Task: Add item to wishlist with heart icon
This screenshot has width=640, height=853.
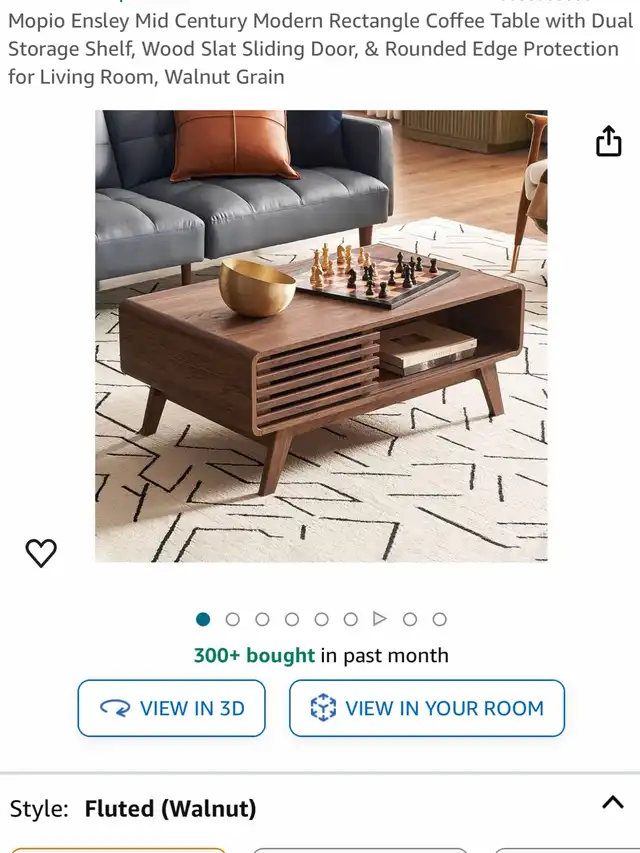Action: click(x=41, y=553)
